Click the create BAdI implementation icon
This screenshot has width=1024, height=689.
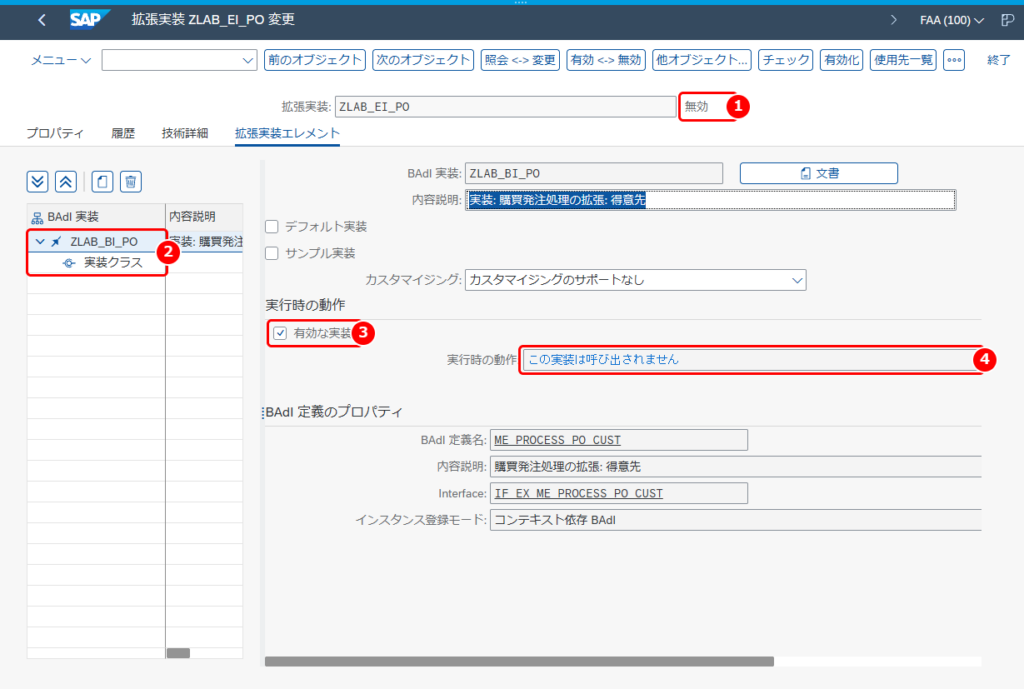(102, 182)
